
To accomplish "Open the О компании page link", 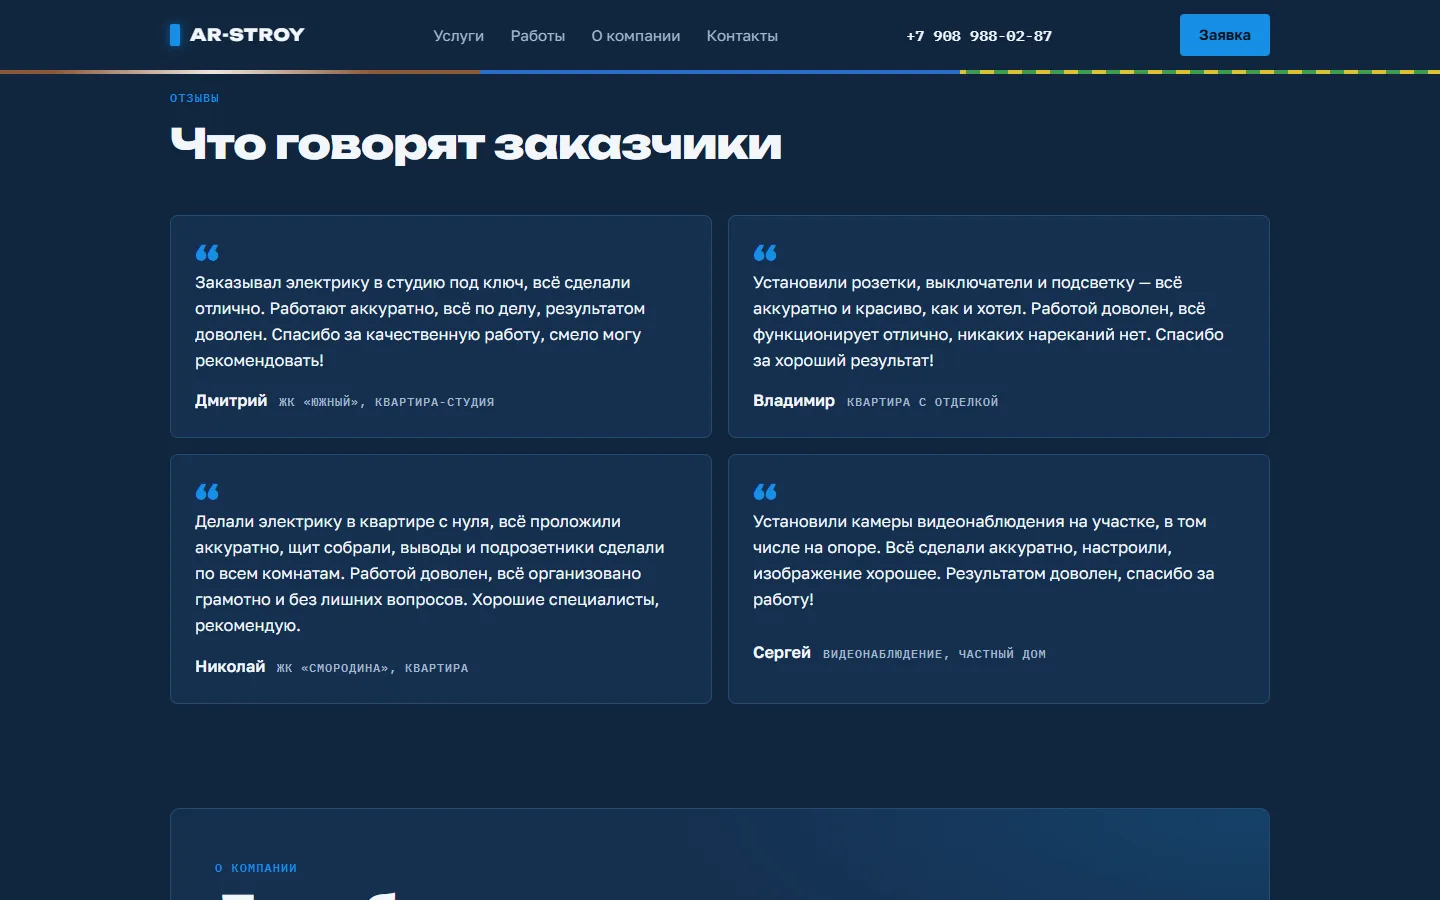I will pyautogui.click(x=636, y=36).
